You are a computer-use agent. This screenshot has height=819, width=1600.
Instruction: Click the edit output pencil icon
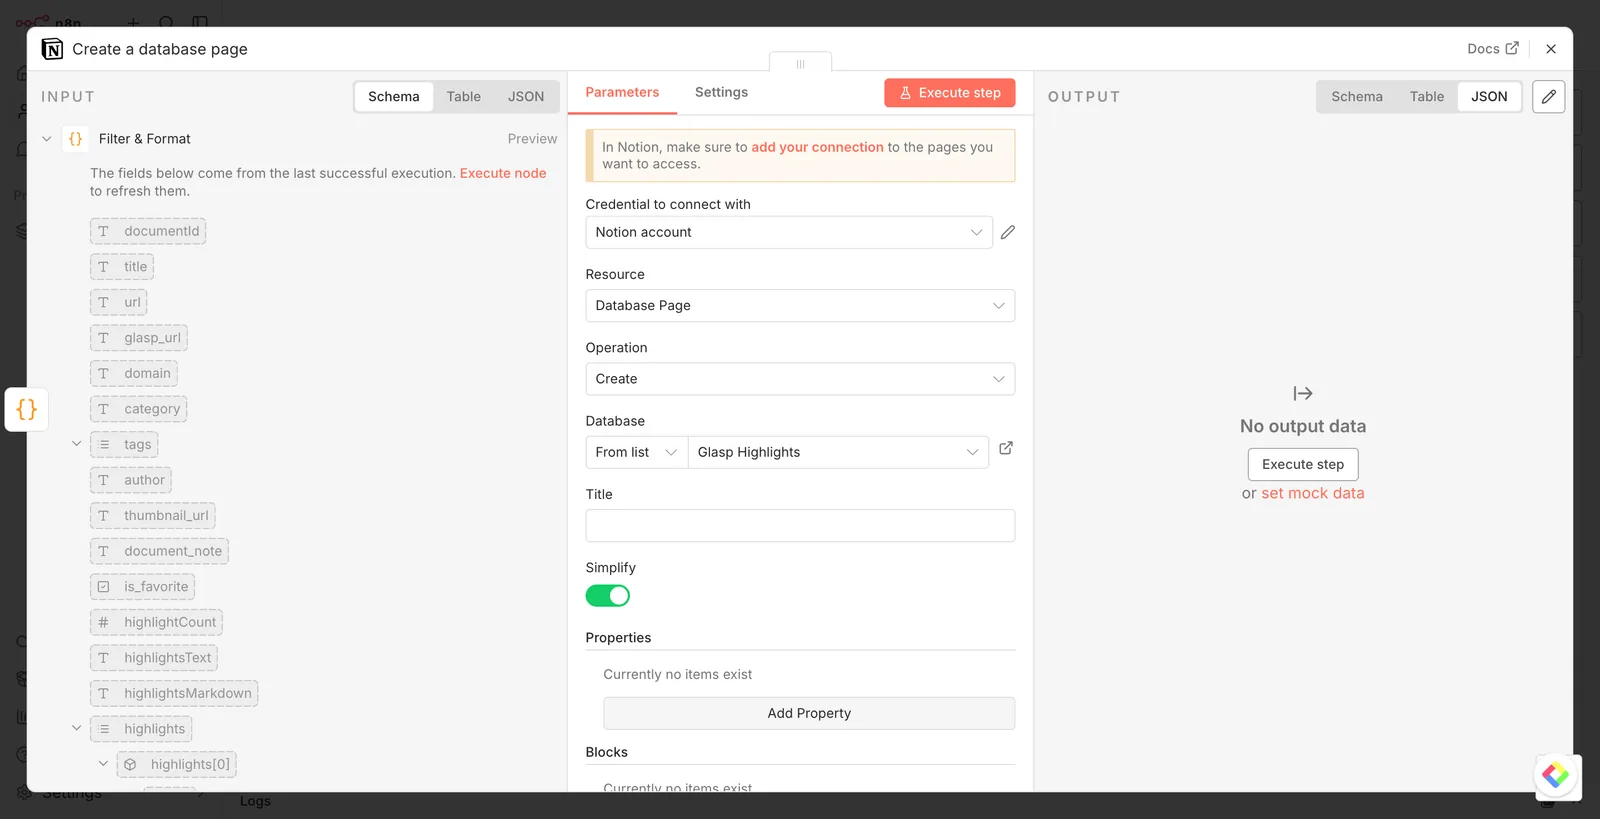coord(1549,97)
